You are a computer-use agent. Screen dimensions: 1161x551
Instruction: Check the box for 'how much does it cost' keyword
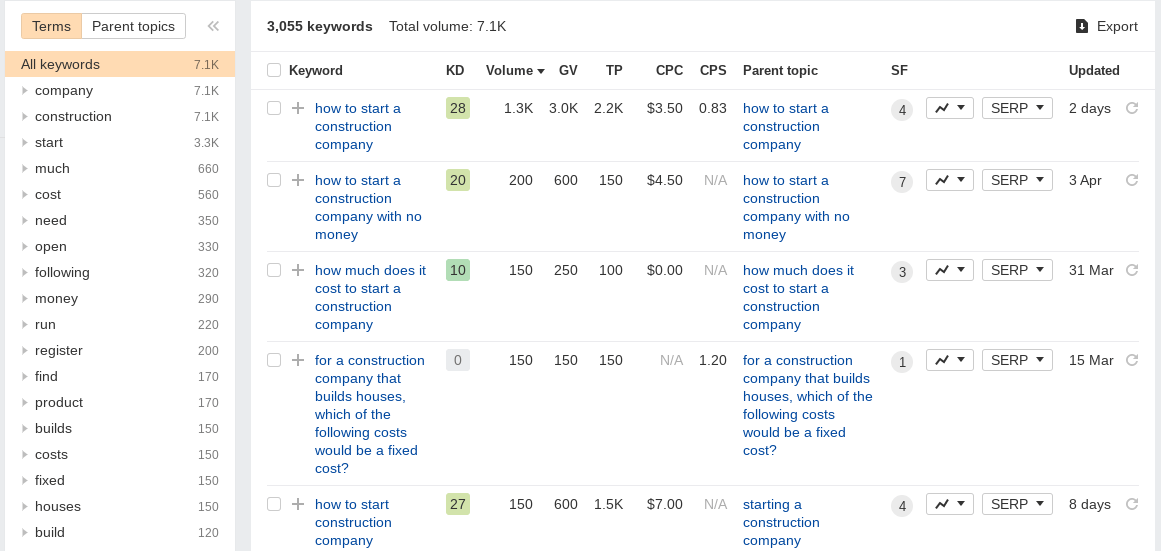click(274, 270)
